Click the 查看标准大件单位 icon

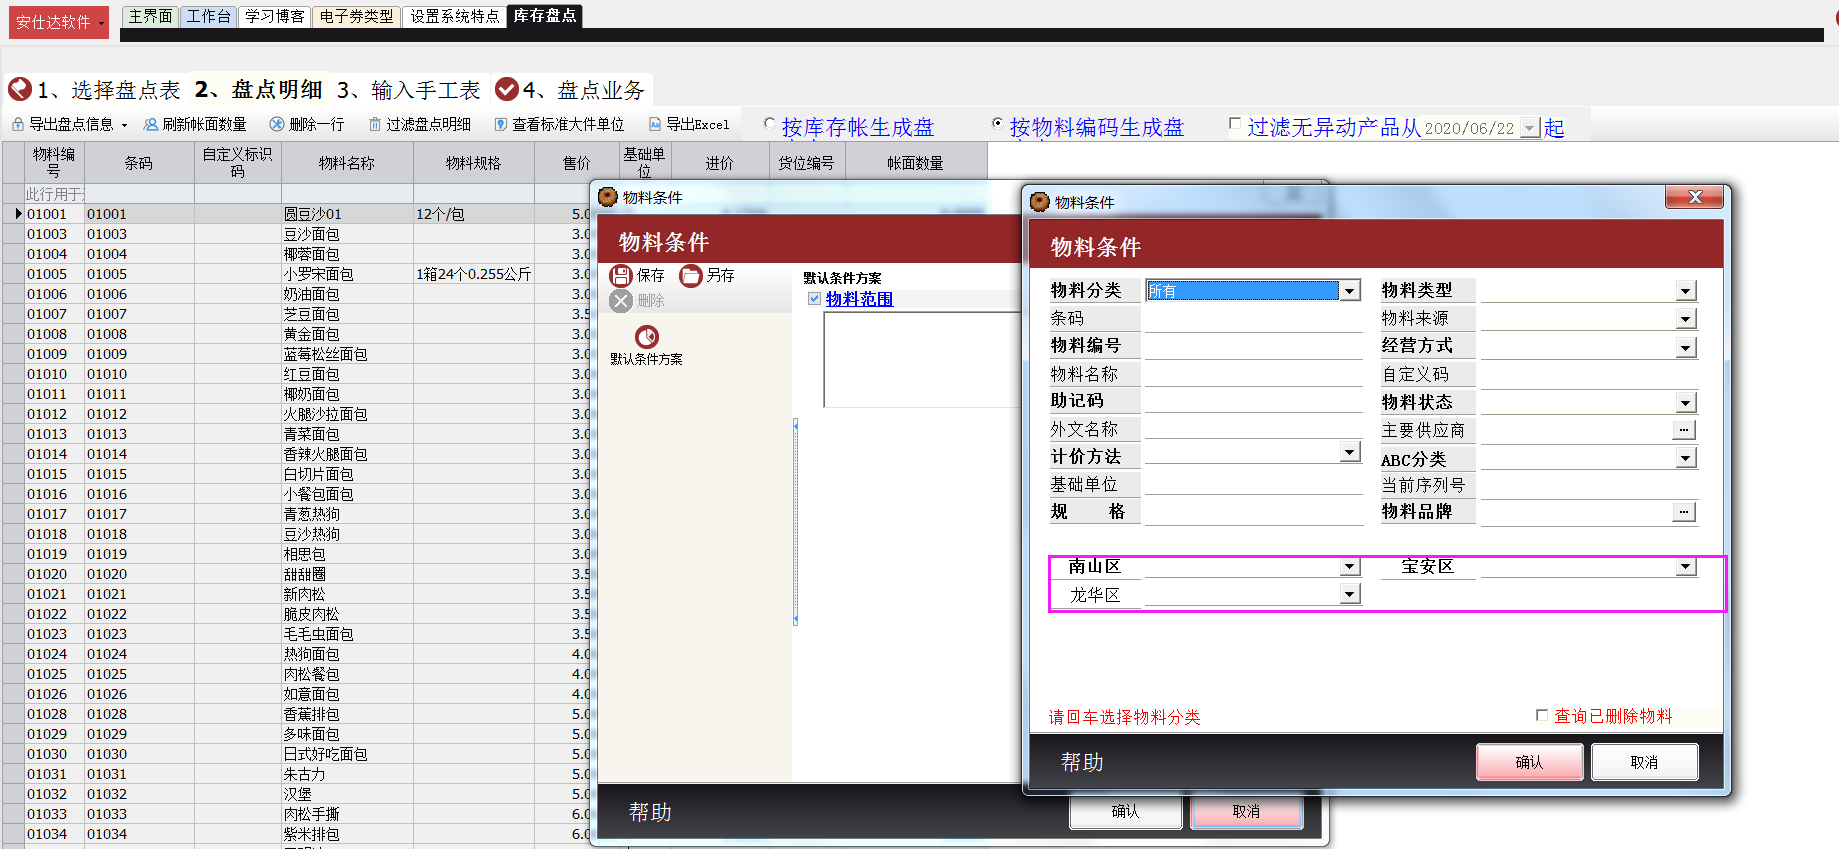(x=501, y=124)
